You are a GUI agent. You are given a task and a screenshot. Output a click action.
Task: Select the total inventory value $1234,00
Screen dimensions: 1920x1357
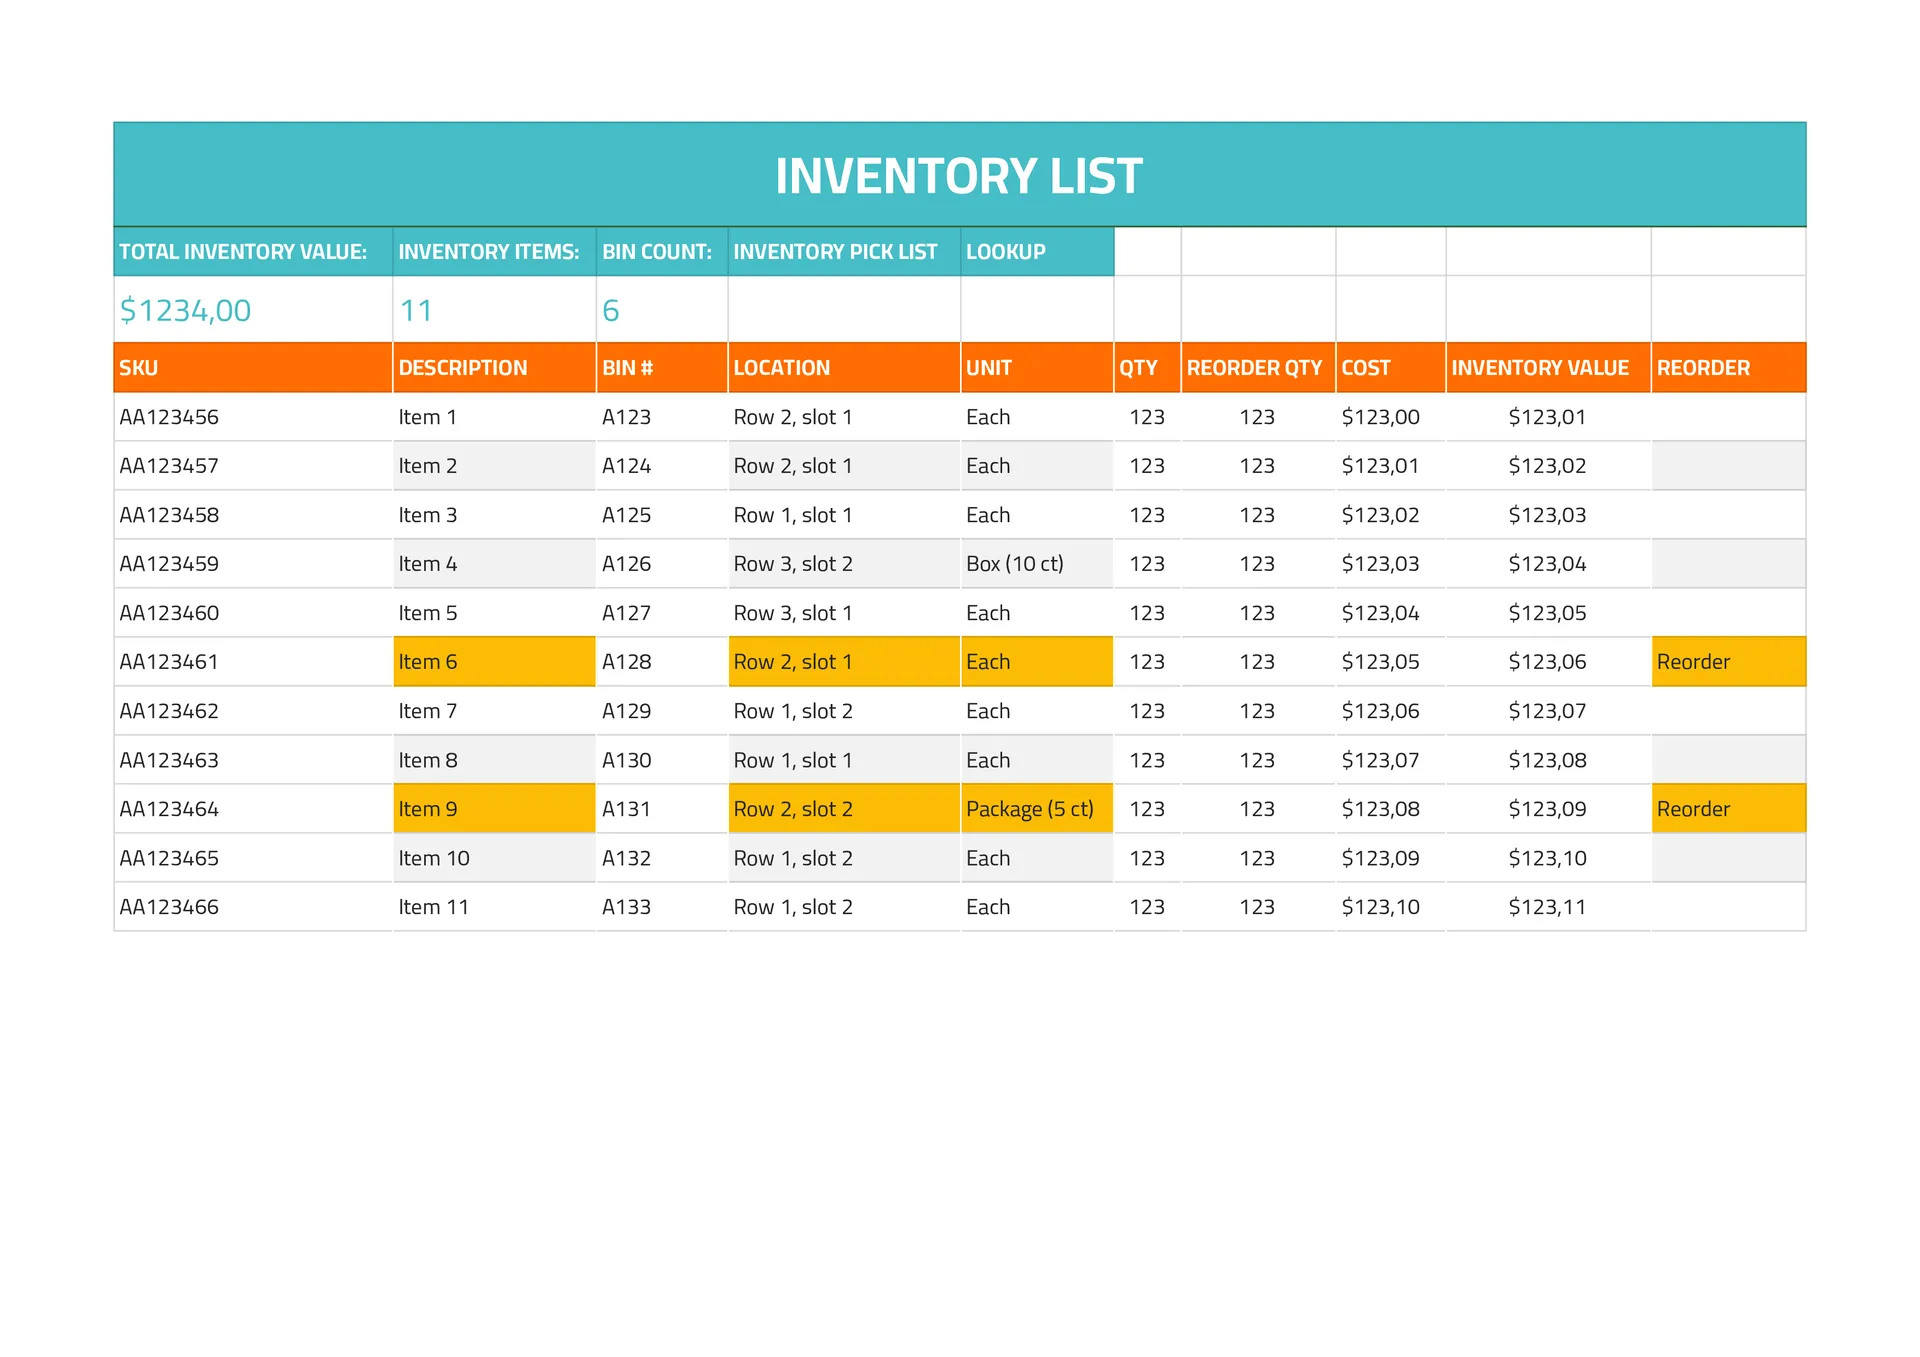[x=185, y=311]
